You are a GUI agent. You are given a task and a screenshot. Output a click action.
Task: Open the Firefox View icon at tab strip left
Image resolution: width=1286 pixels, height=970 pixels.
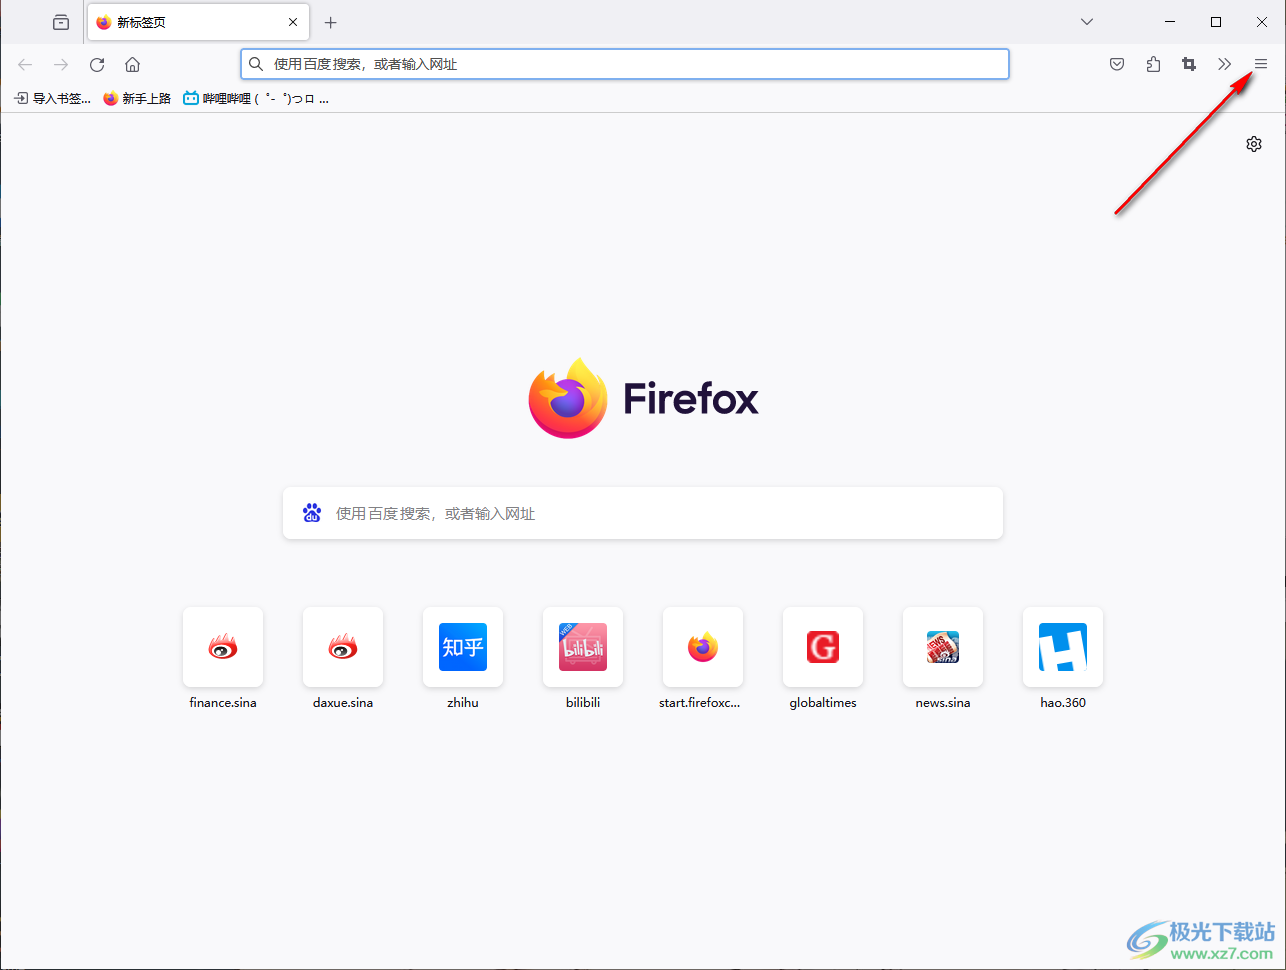[61, 22]
